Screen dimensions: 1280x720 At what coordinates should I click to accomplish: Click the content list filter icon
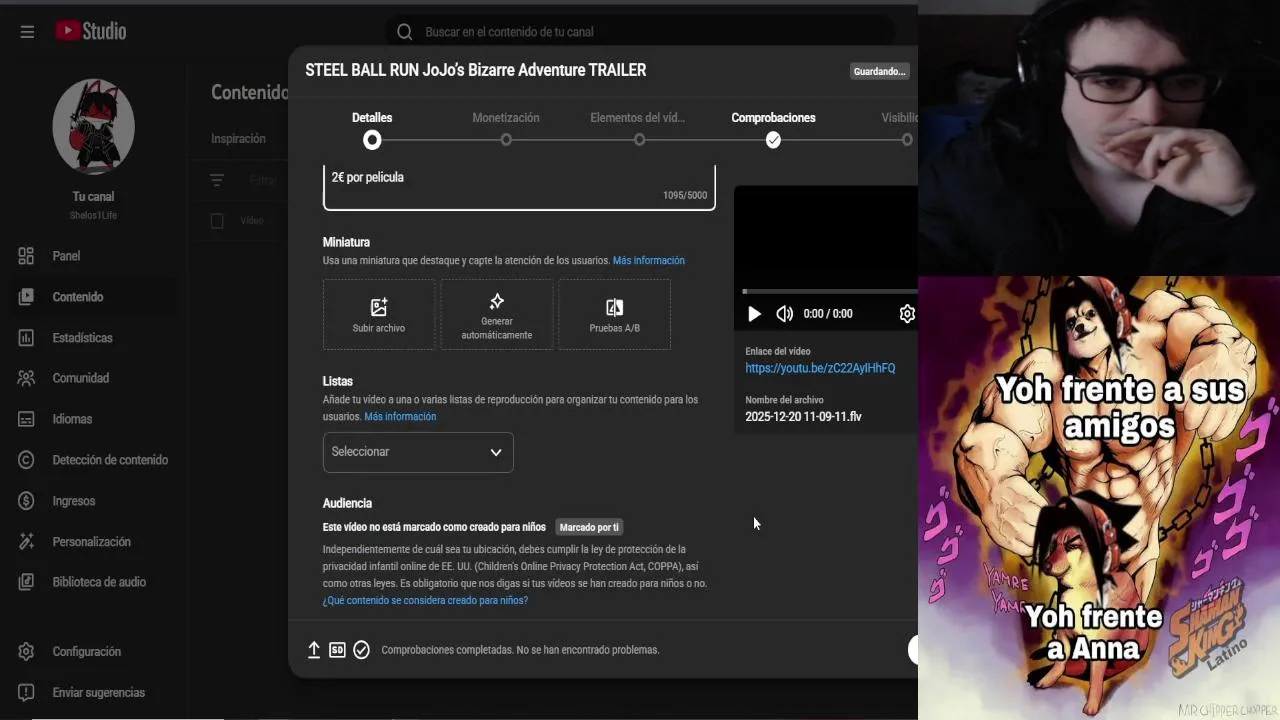coord(217,180)
